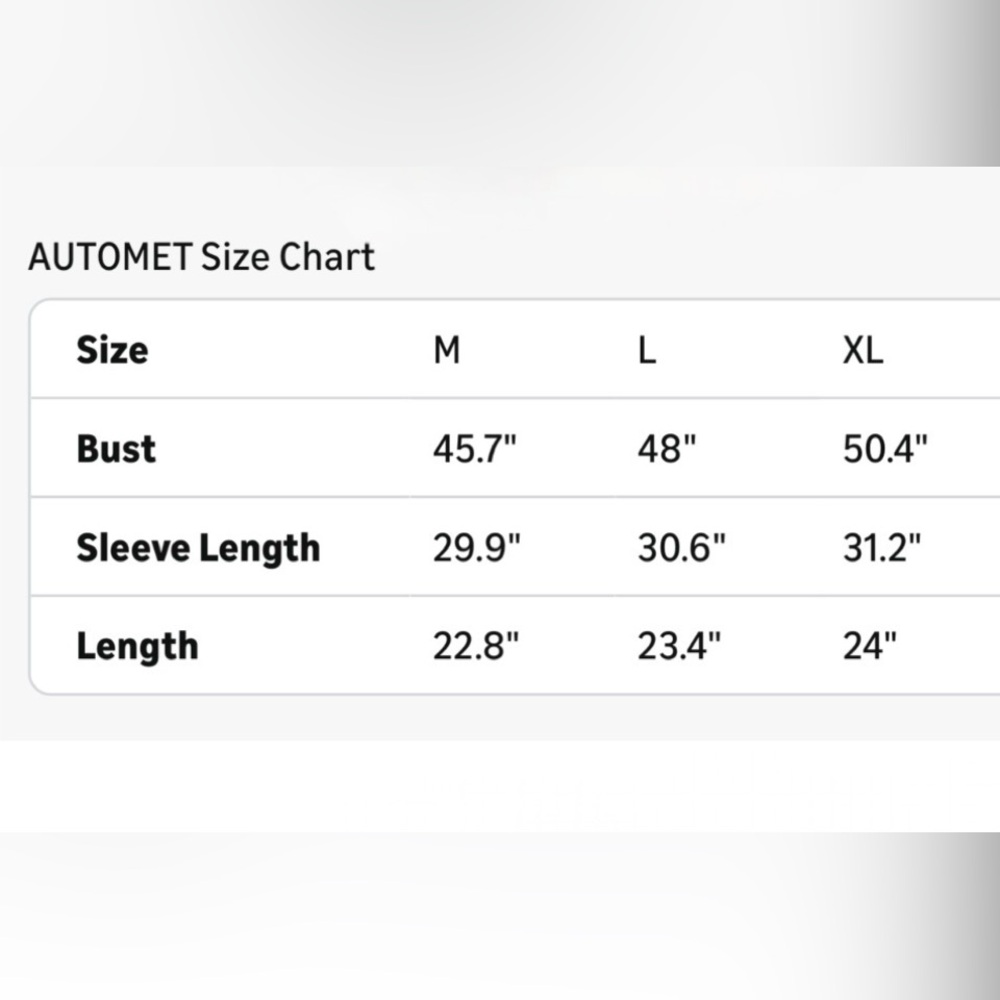
Task: Select the Size row header
Action: (x=112, y=349)
